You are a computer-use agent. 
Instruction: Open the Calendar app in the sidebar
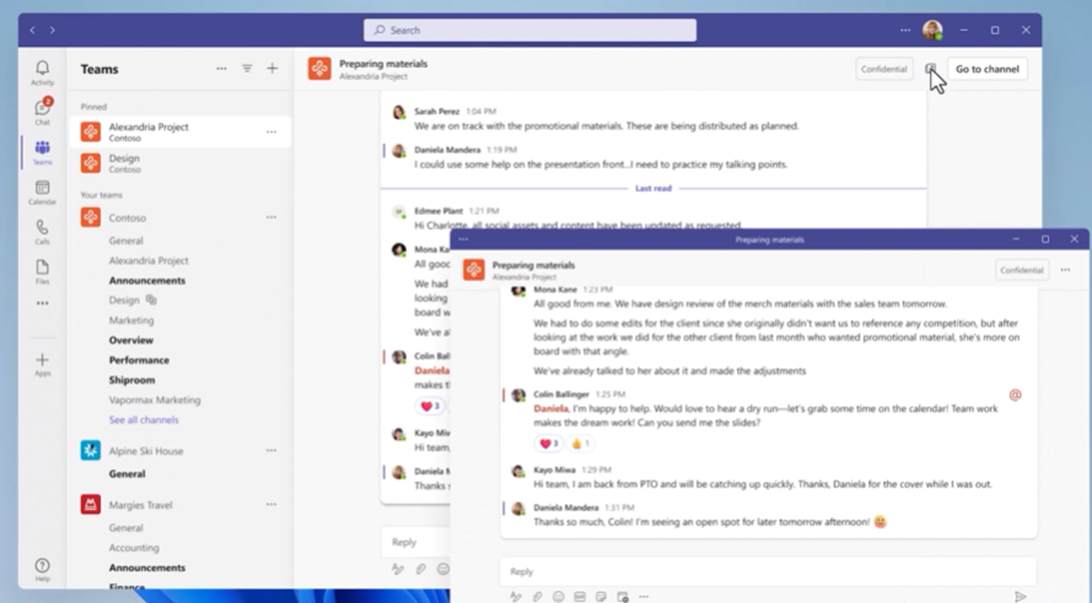(42, 192)
